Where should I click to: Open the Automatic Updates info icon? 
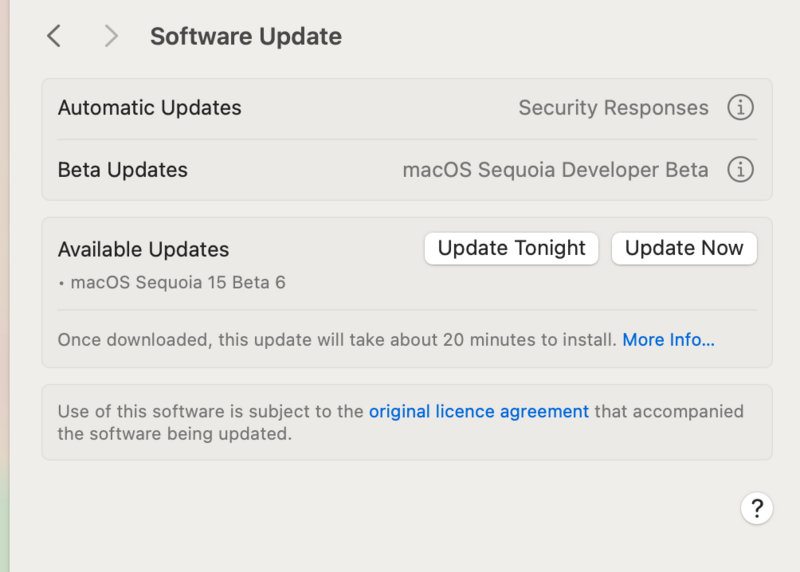[x=740, y=108]
